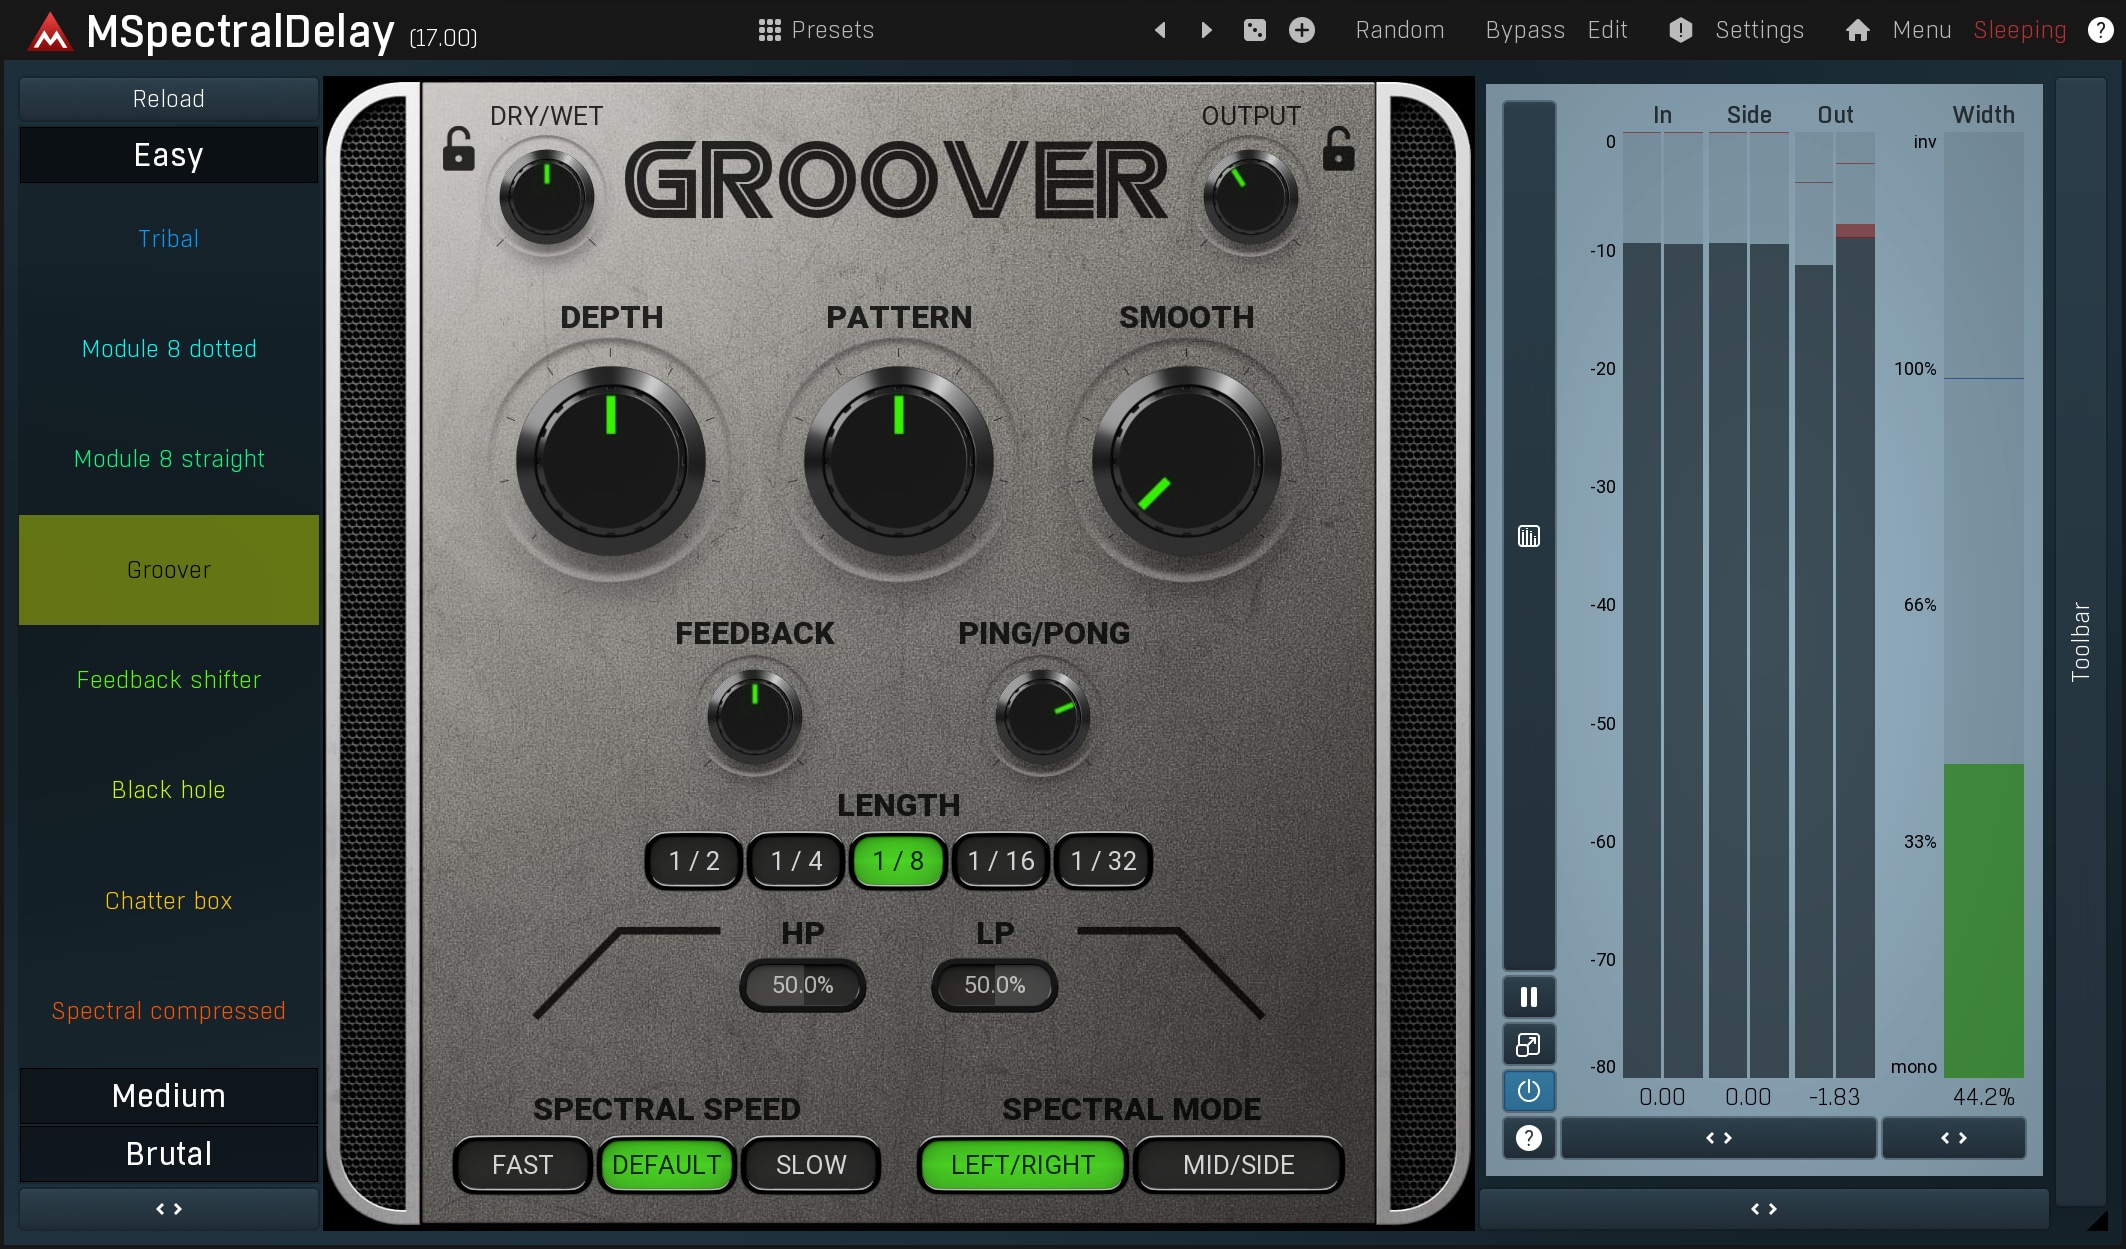
Task: Click the DRY/WET lock icon
Action: pyautogui.click(x=458, y=150)
